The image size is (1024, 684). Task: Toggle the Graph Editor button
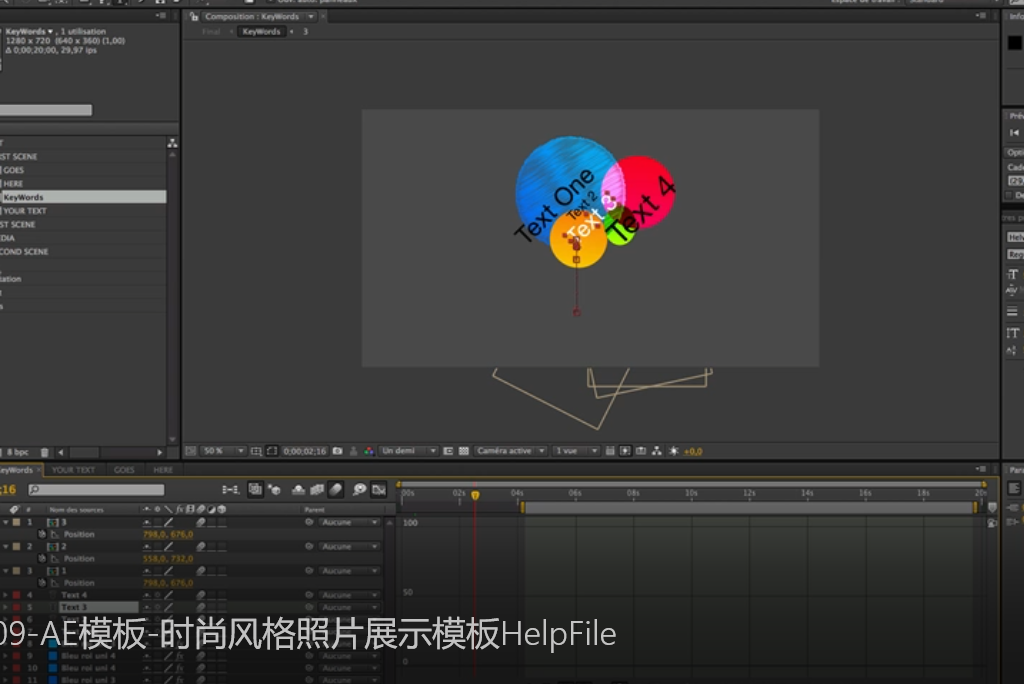(x=379, y=489)
